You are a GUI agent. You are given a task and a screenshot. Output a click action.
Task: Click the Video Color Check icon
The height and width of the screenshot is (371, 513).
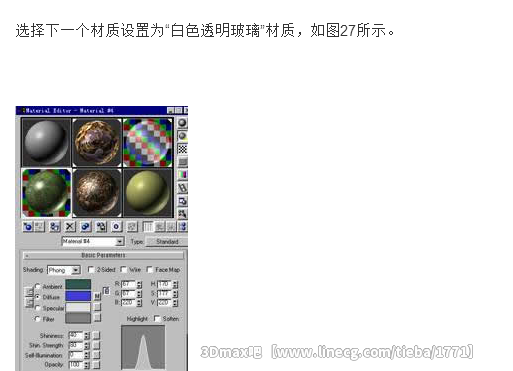tap(182, 175)
